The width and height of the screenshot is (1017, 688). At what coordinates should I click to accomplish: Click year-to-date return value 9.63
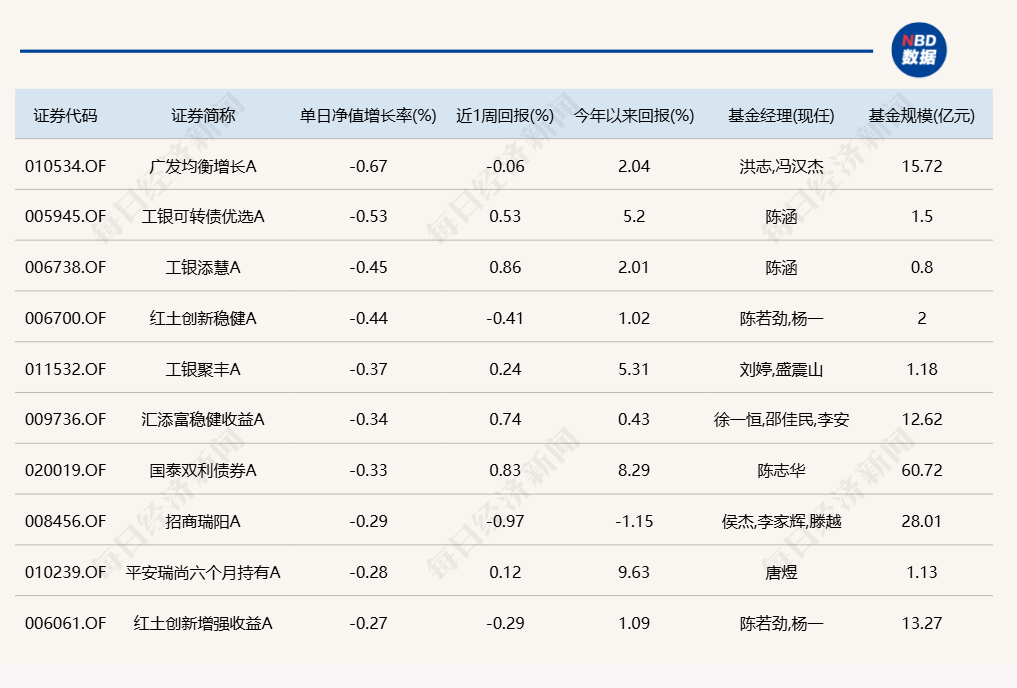(x=634, y=572)
